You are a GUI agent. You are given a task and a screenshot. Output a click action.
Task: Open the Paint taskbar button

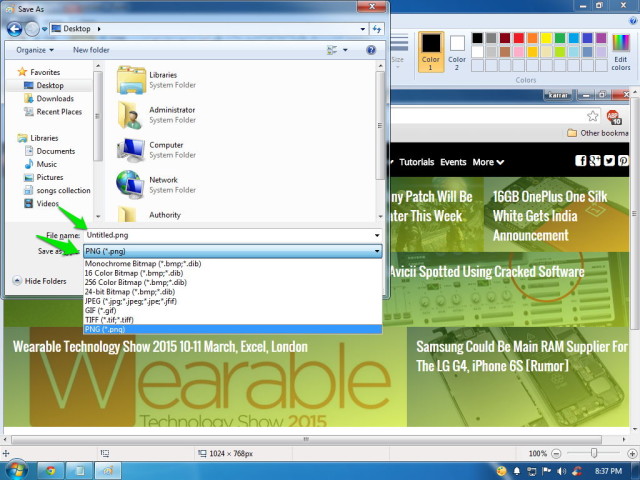click(x=108, y=471)
